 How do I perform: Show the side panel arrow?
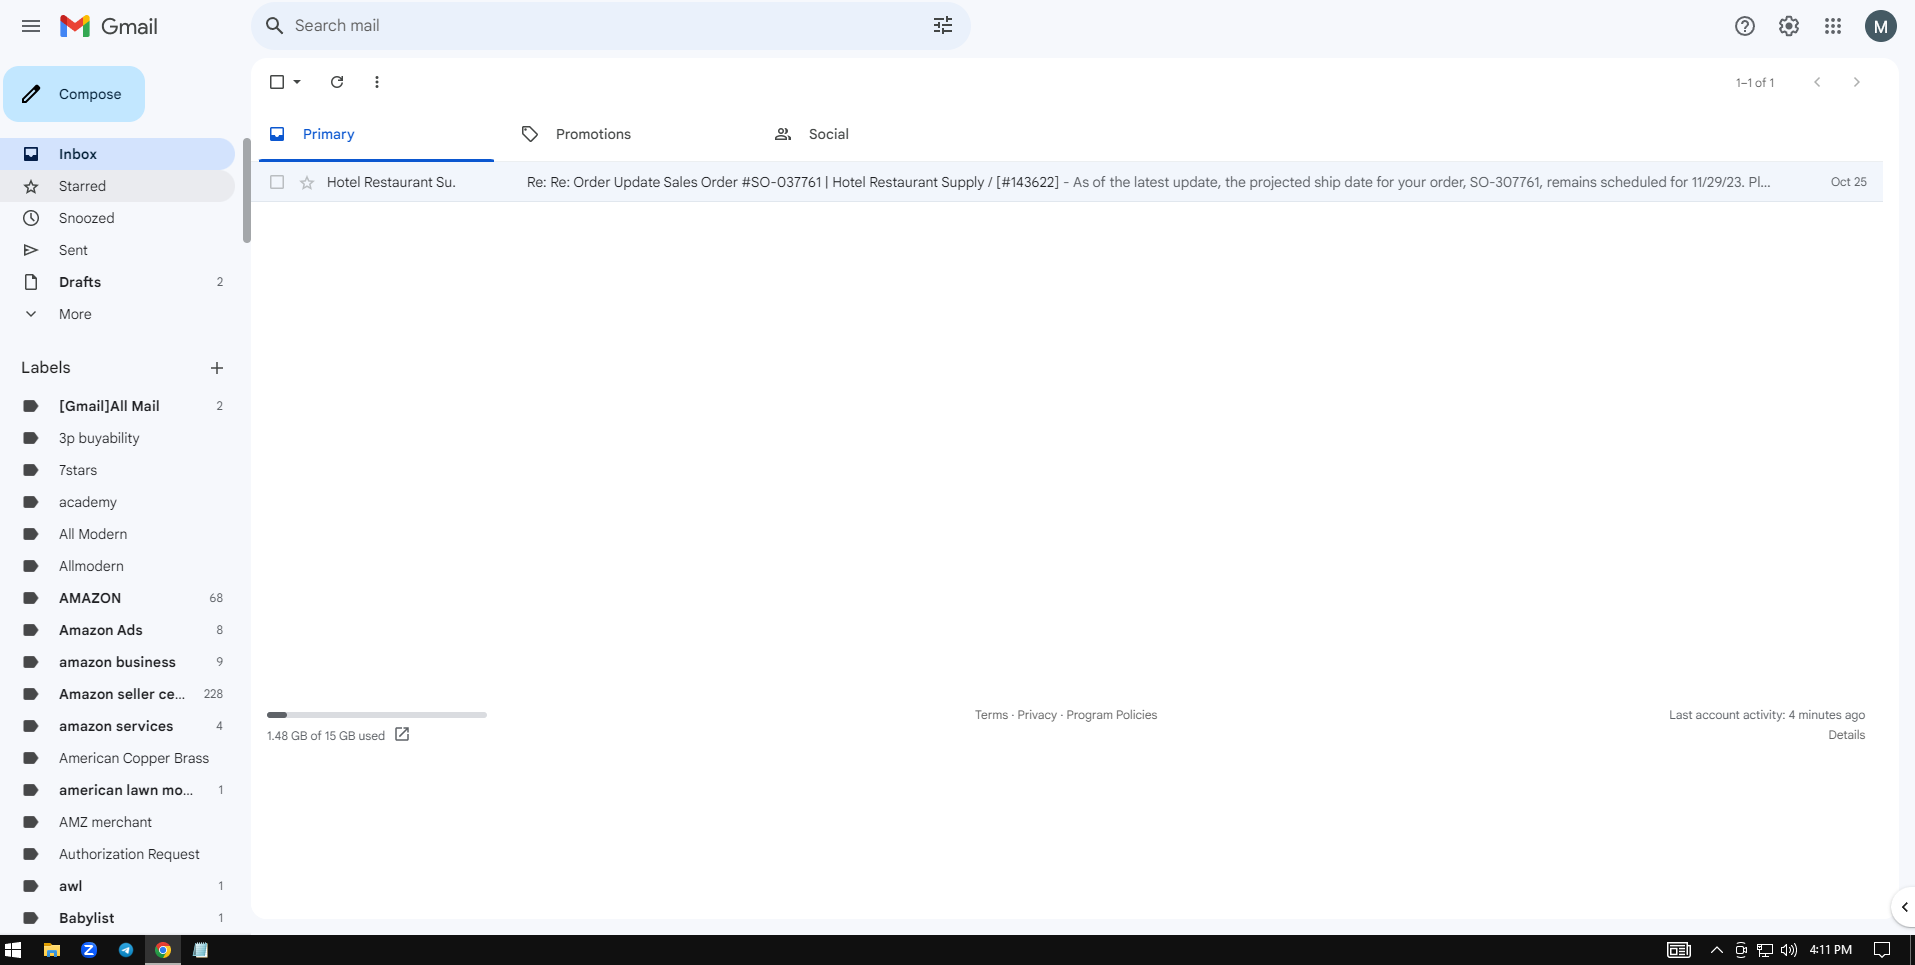[1904, 907]
